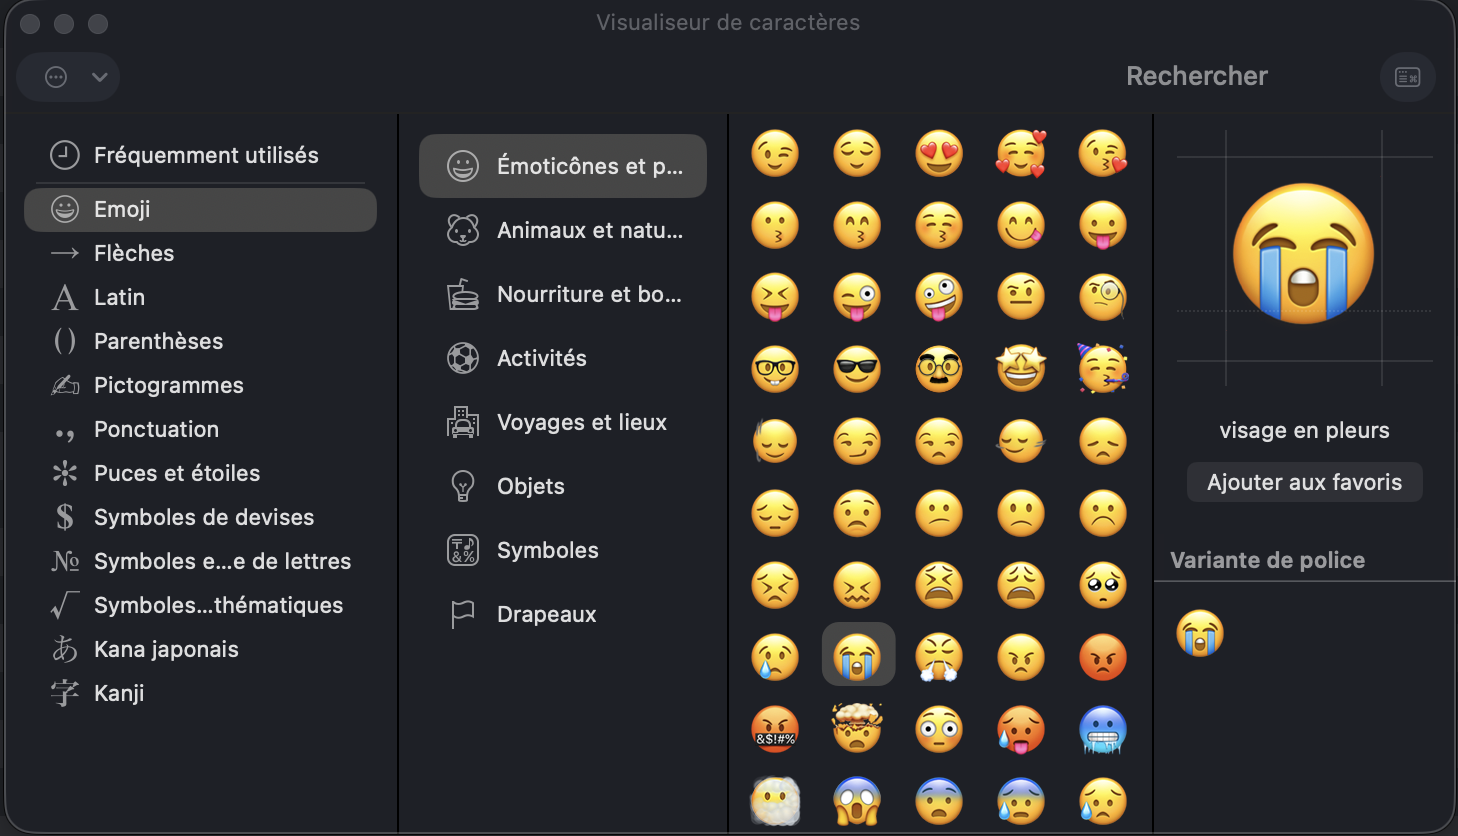Pick the exploding head emoji

click(x=857, y=729)
